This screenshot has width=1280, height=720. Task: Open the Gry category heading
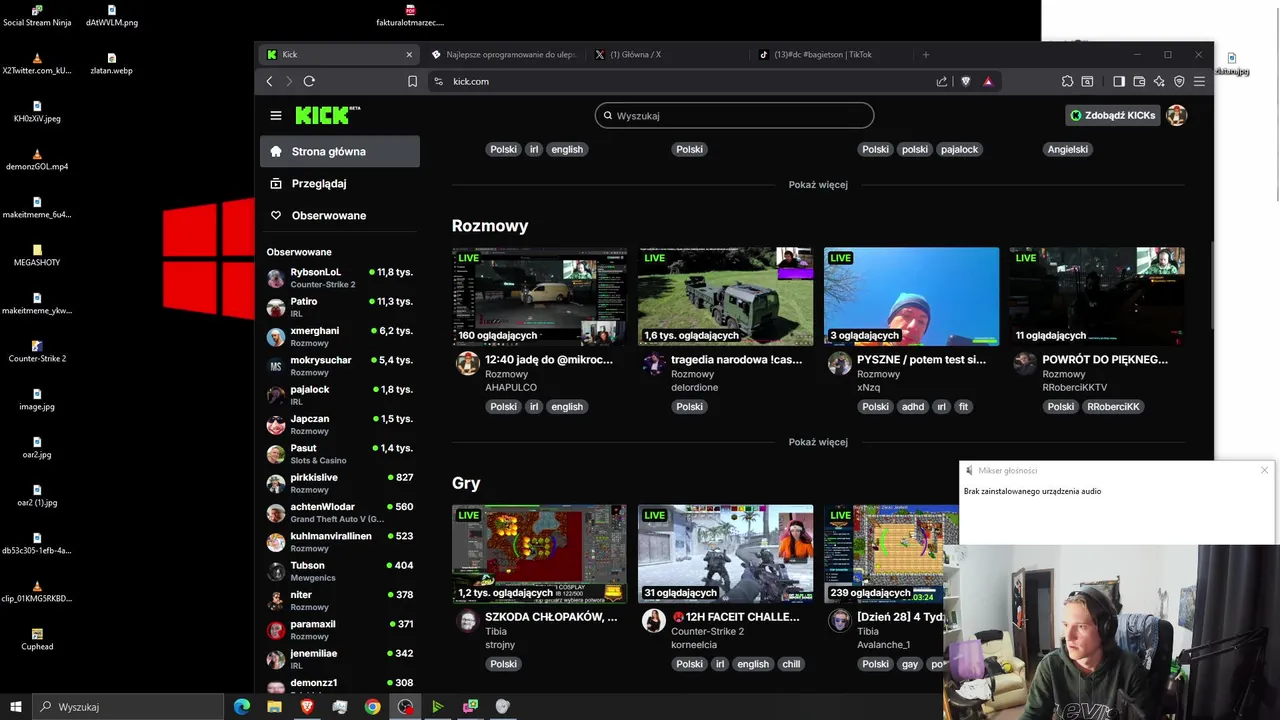466,483
